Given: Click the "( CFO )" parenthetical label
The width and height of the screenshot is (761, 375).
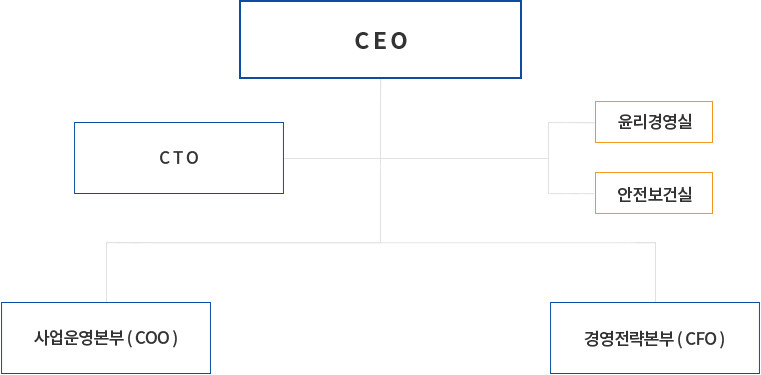Looking at the screenshot, I should [x=701, y=339].
